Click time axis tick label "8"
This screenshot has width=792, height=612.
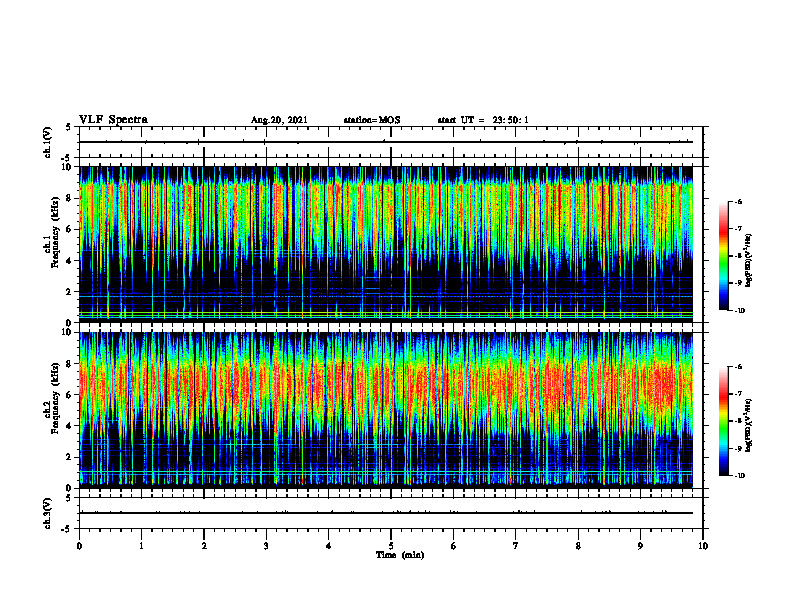[578, 546]
